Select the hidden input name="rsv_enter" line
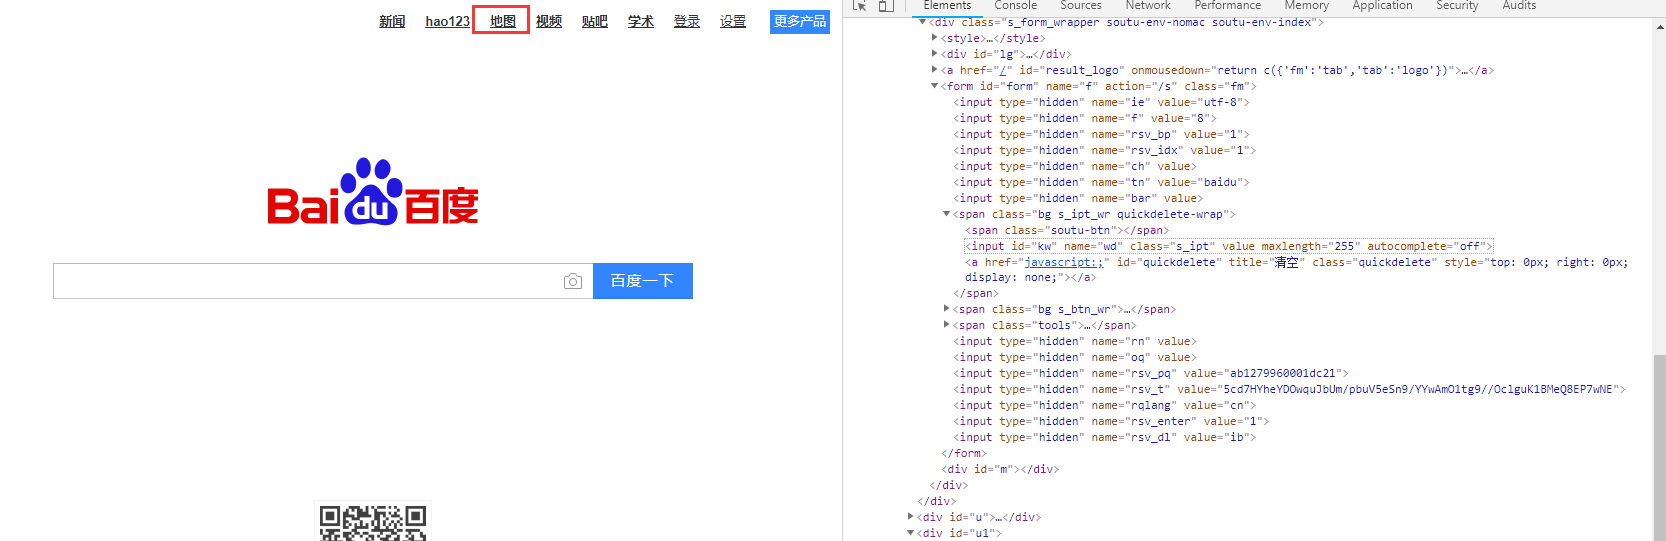Screen dimensions: 1666x541 point(1111,421)
